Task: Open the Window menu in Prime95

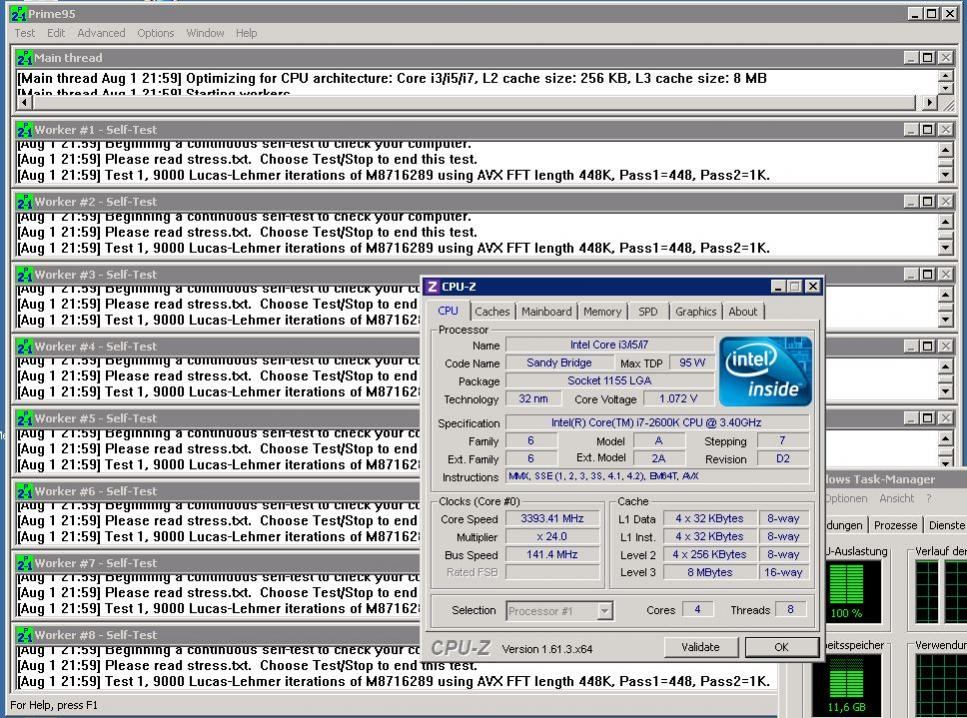Action: [x=205, y=33]
